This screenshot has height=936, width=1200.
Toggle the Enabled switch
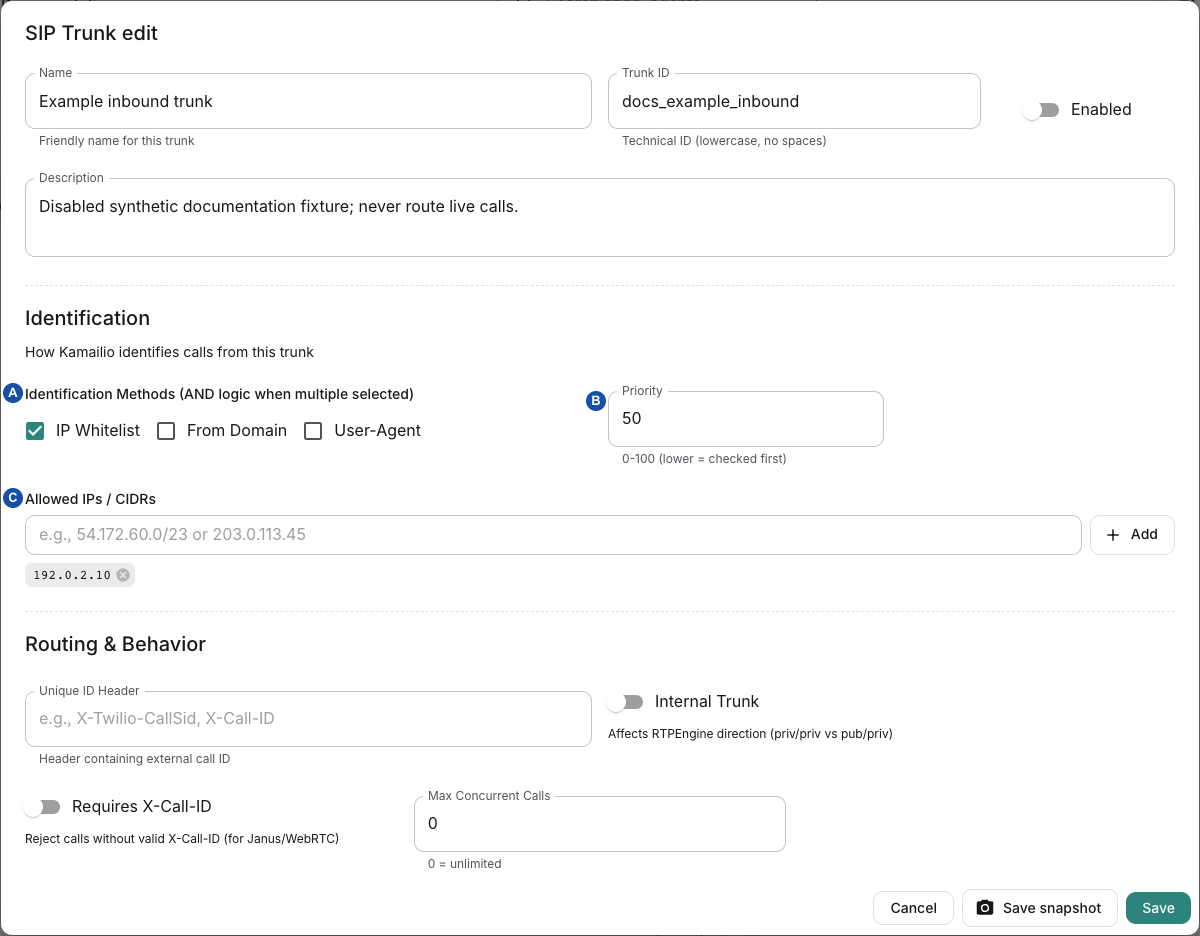[x=1041, y=110]
